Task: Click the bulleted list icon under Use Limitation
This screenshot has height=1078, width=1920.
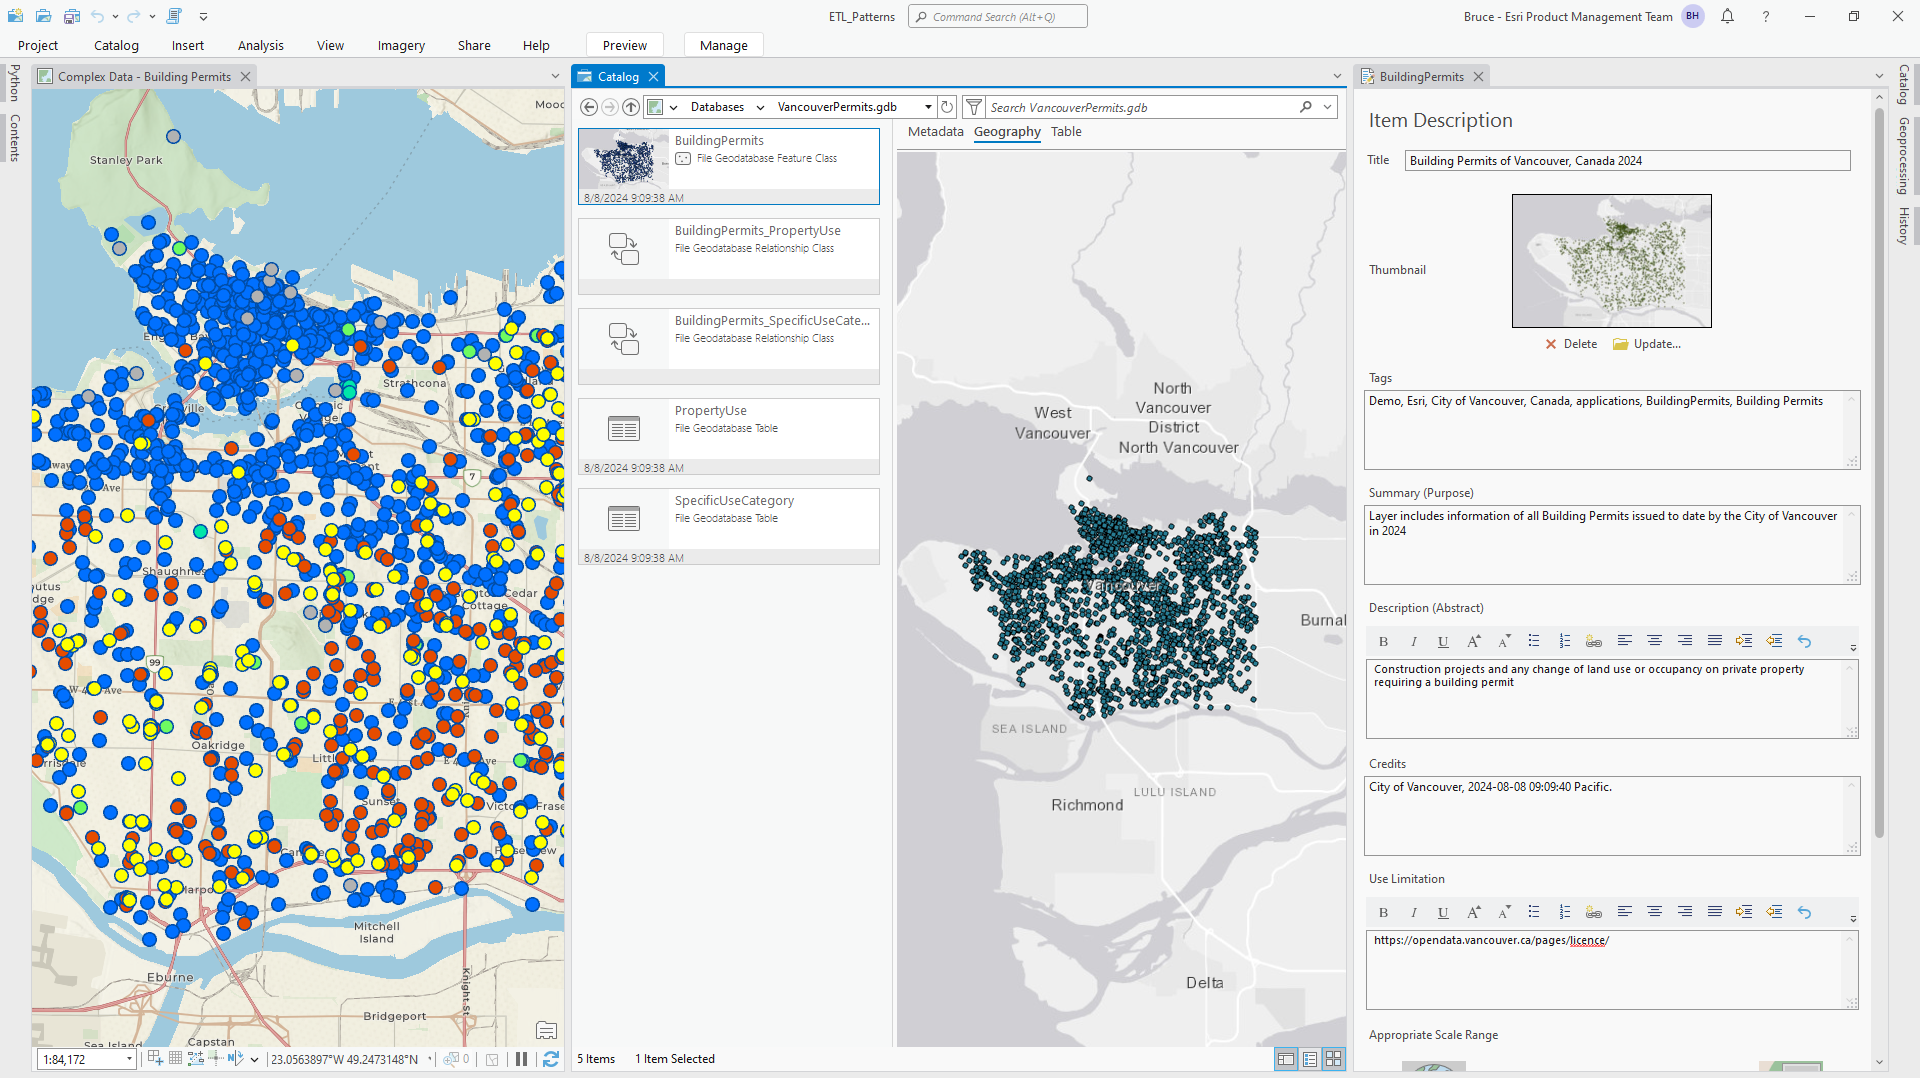Action: pyautogui.click(x=1534, y=912)
